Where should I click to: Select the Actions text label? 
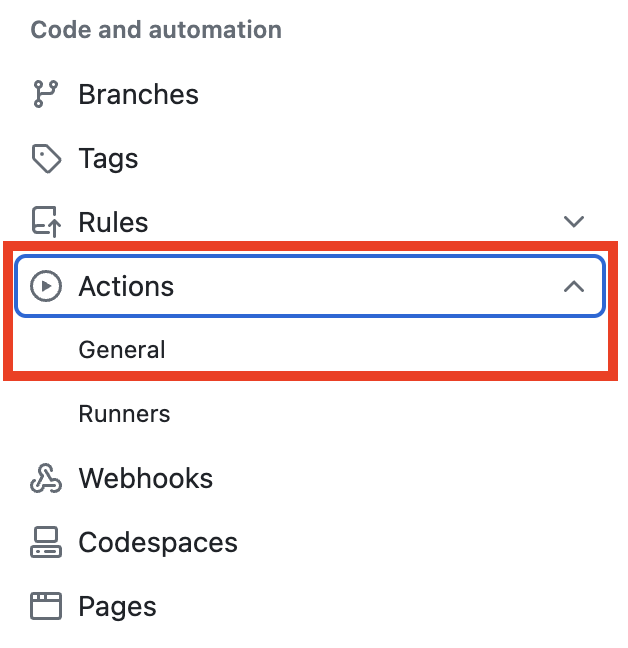126,286
